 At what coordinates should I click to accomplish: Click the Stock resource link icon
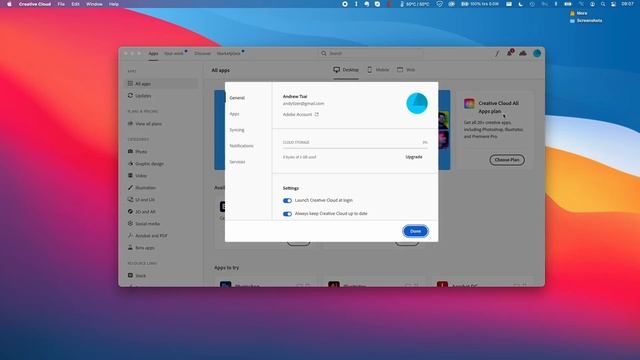point(130,276)
